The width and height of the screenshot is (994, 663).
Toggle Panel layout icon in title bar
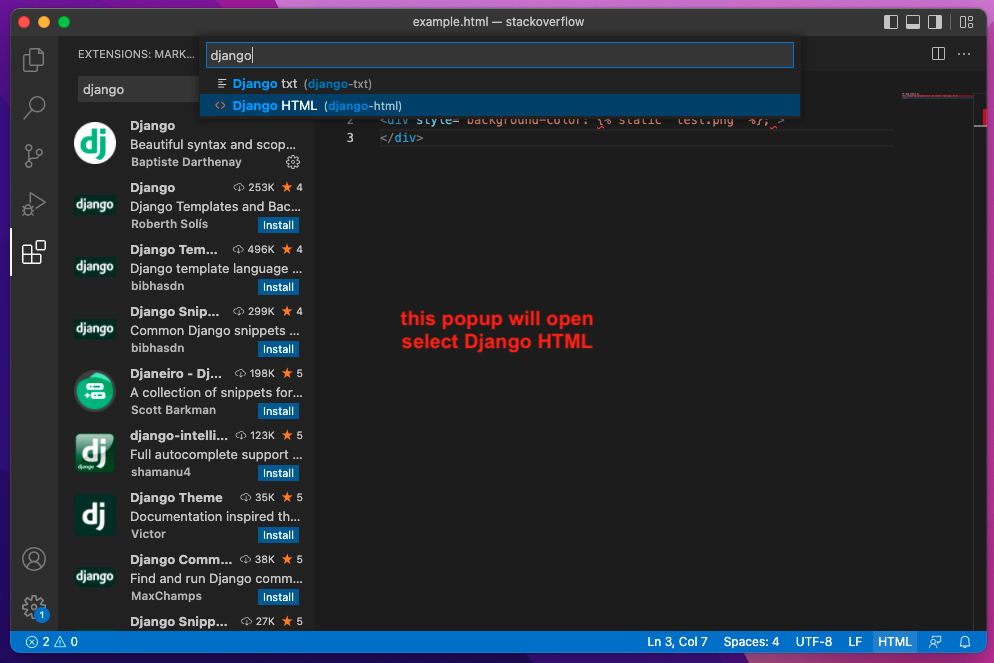pyautogui.click(x=913, y=22)
